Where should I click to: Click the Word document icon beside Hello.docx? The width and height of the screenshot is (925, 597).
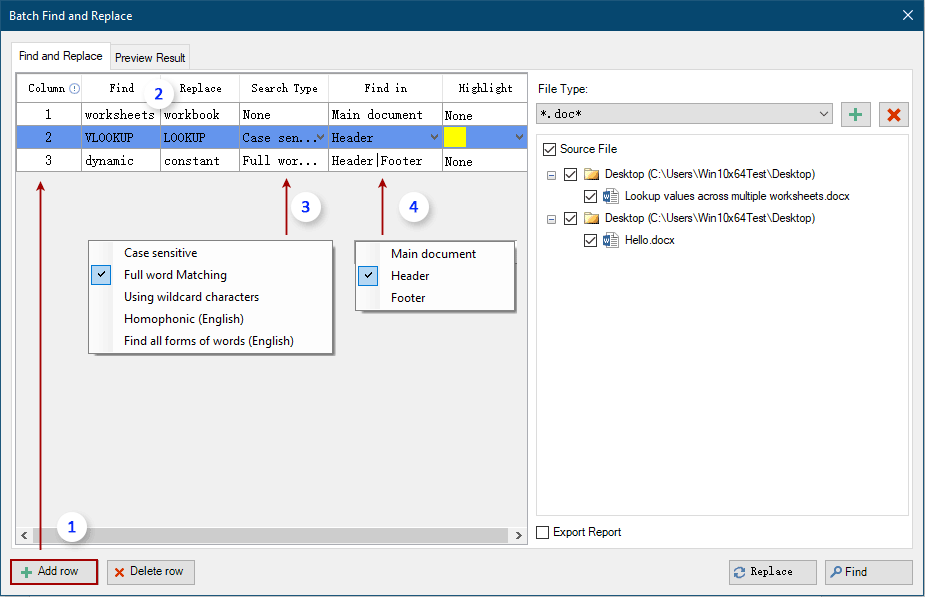(610, 240)
